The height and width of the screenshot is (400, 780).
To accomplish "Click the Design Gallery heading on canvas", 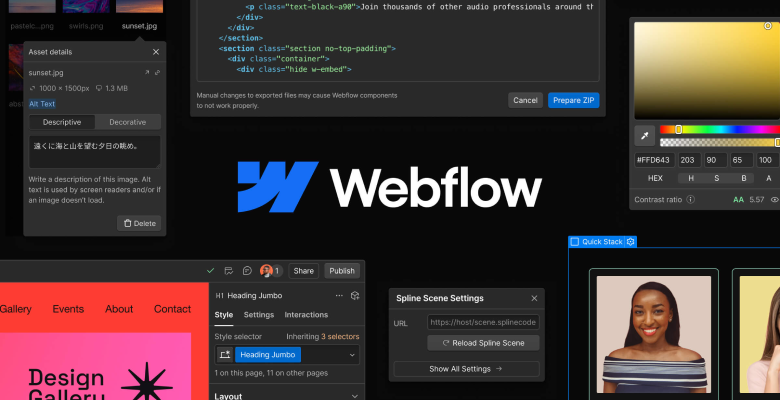I will pos(66,385).
